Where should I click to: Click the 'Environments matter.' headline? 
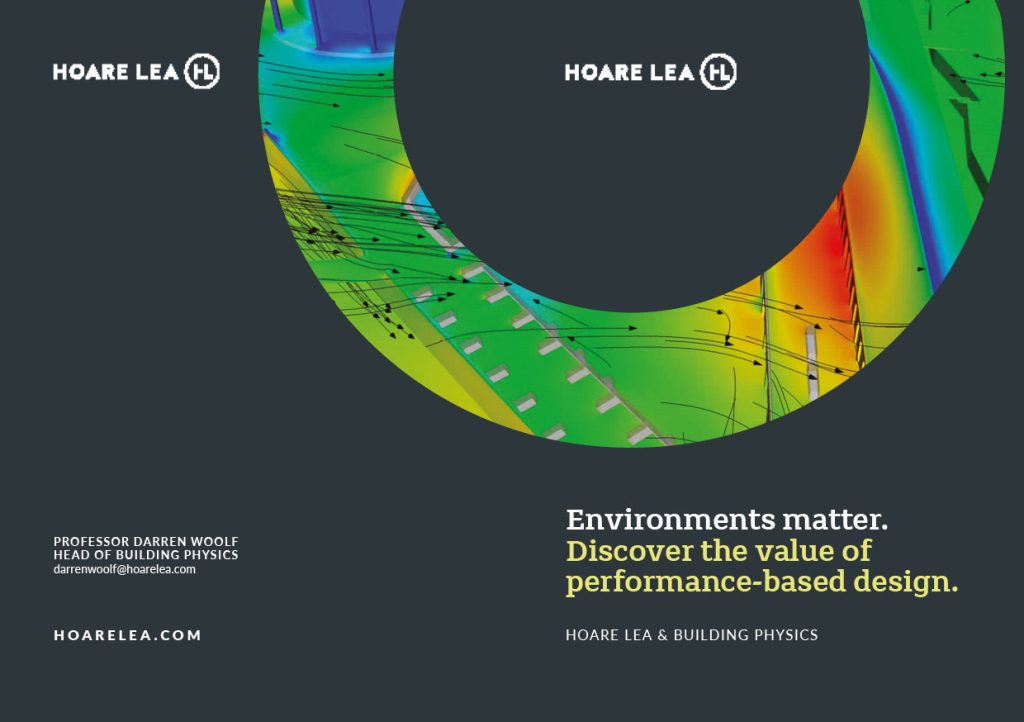[727, 520]
